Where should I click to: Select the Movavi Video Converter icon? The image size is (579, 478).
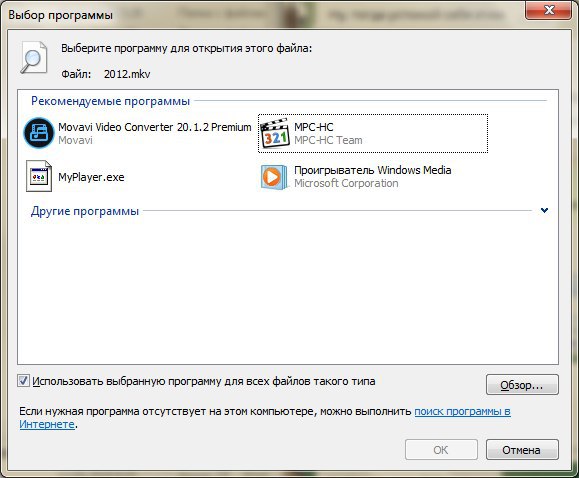(x=39, y=133)
